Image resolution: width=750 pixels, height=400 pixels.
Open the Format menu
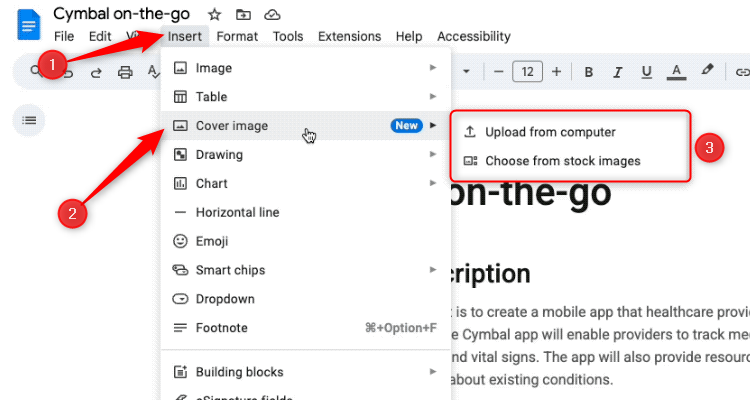tap(237, 36)
